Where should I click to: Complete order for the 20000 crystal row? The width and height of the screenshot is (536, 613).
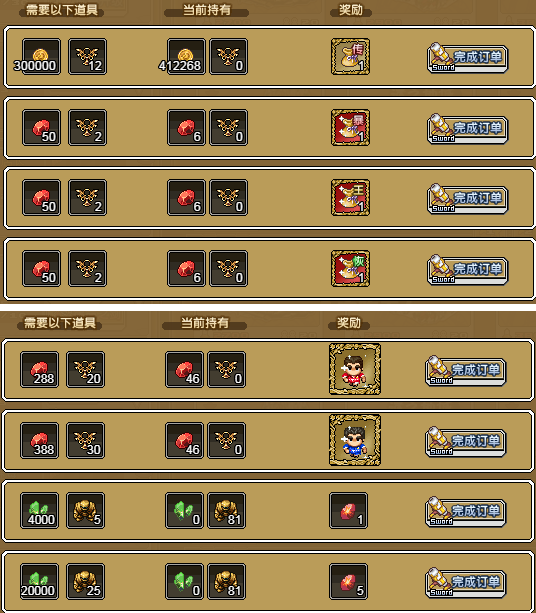point(465,583)
